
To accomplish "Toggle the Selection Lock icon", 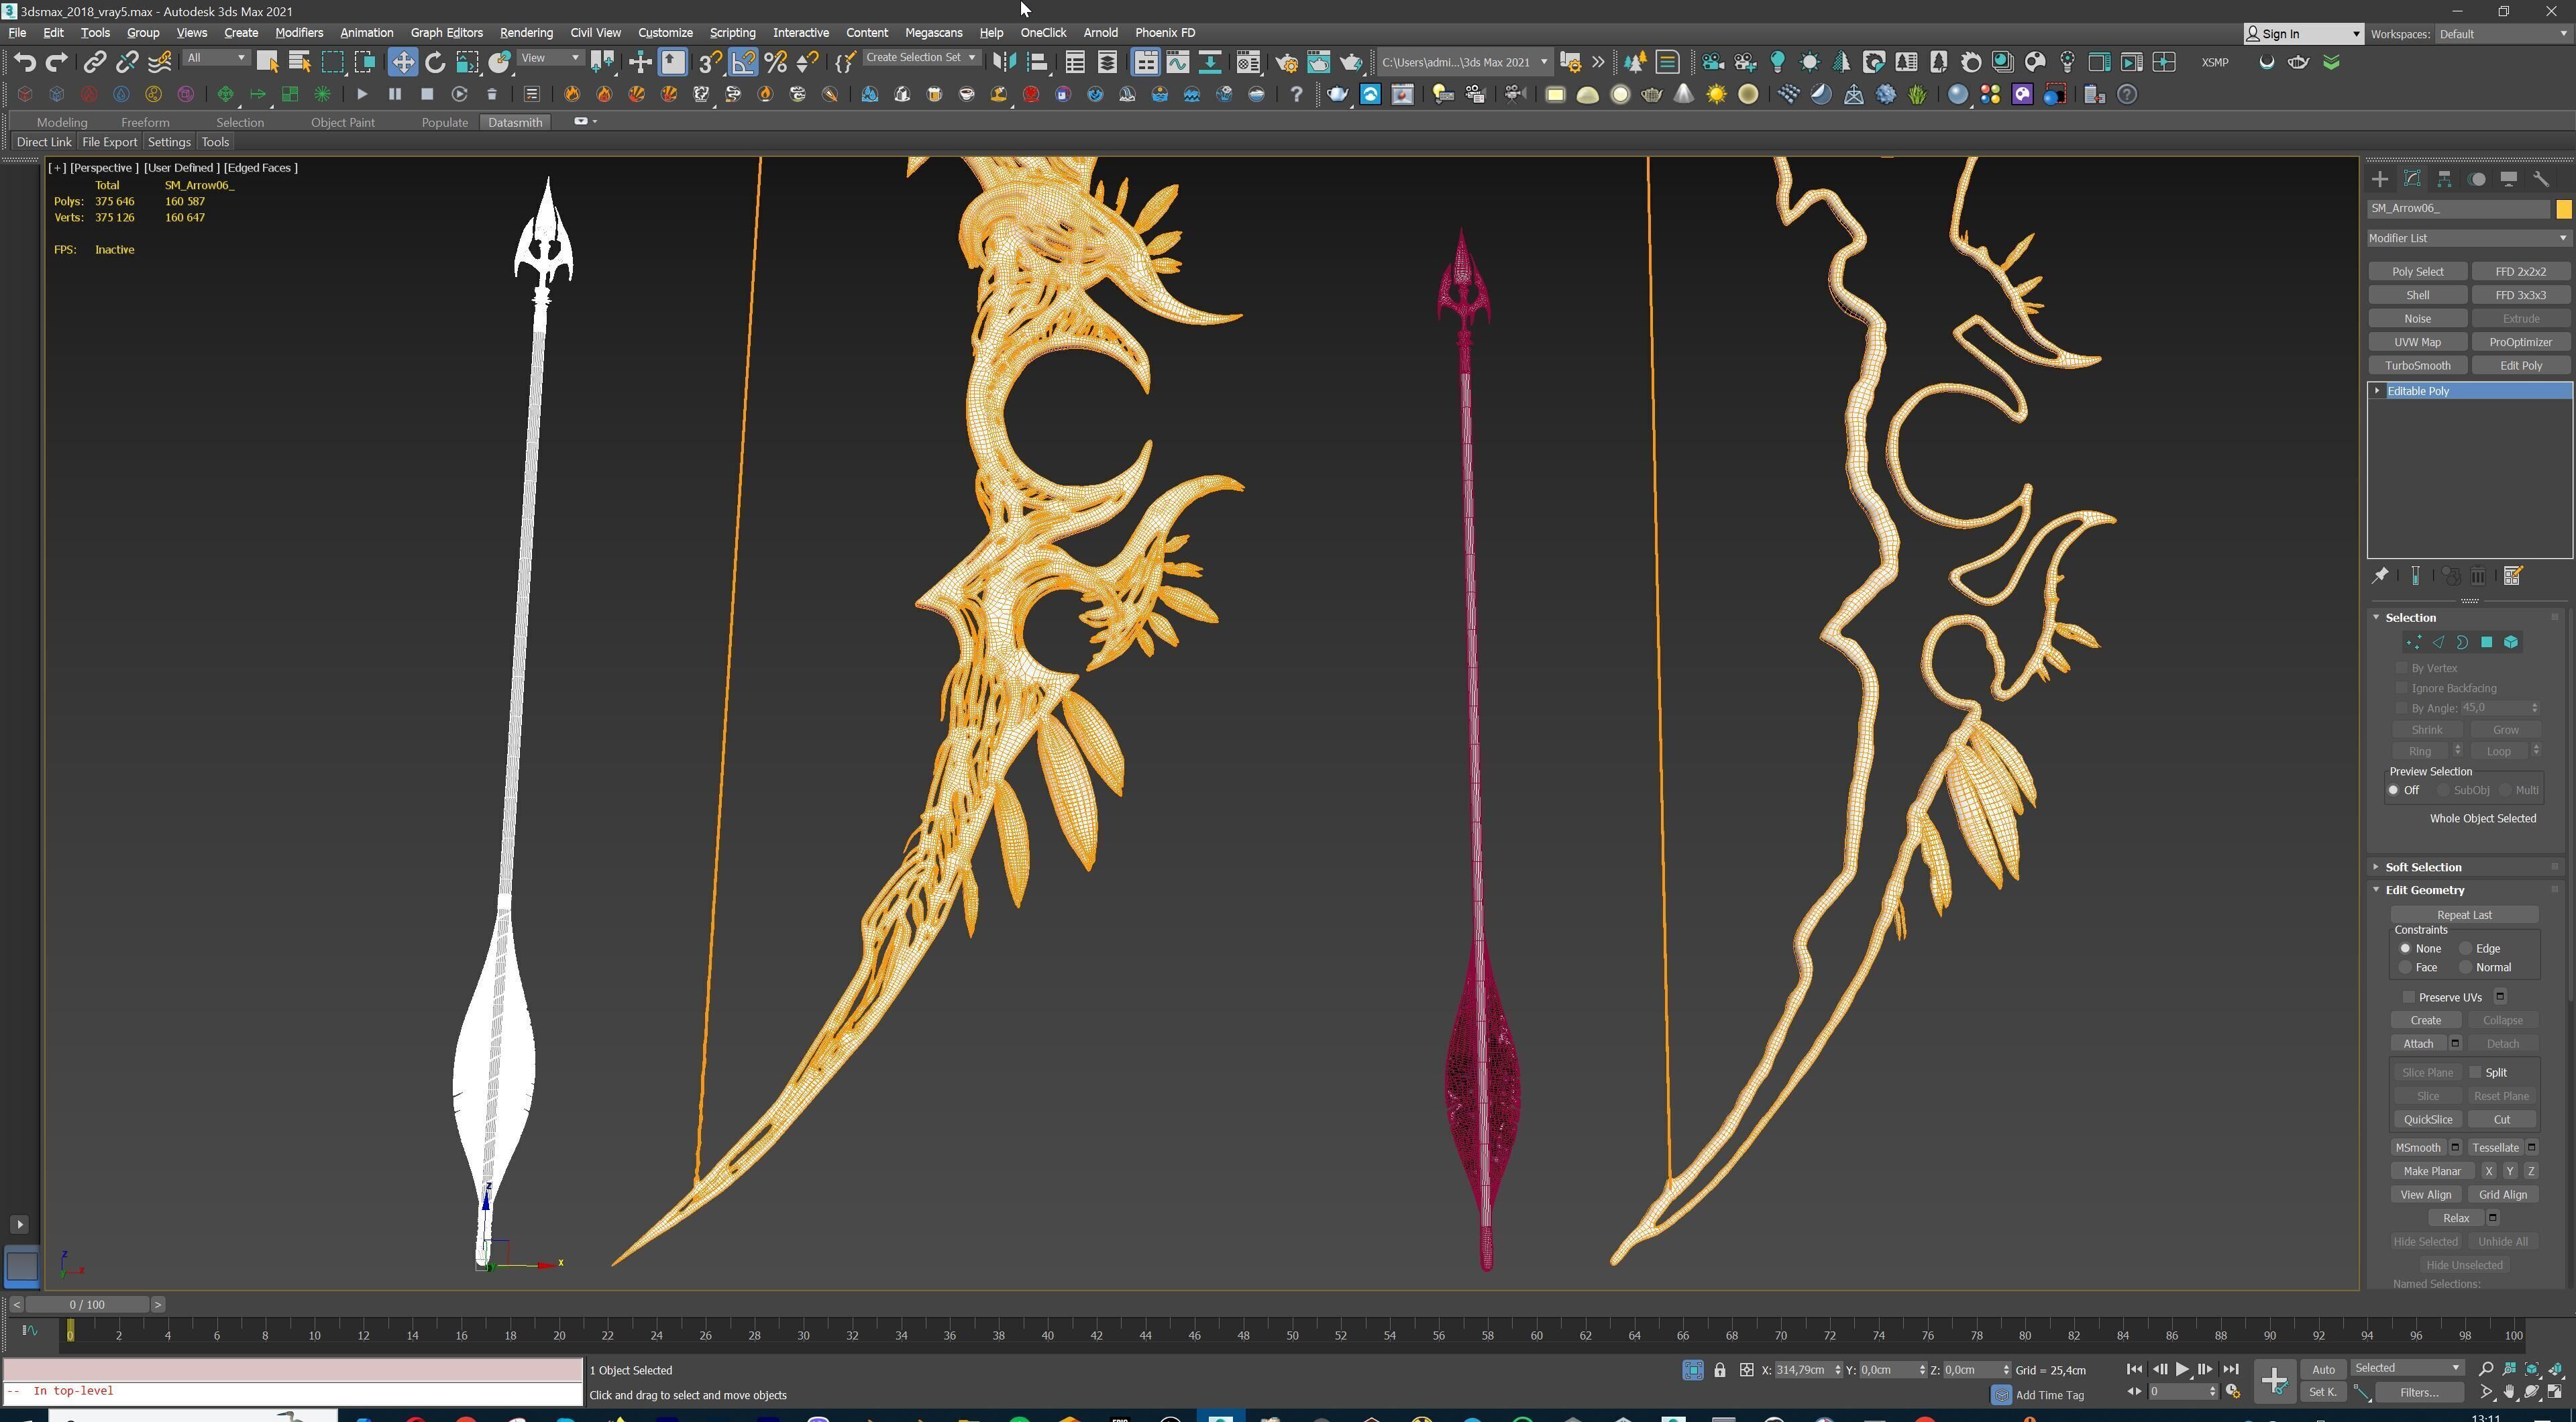I will [x=1719, y=1370].
